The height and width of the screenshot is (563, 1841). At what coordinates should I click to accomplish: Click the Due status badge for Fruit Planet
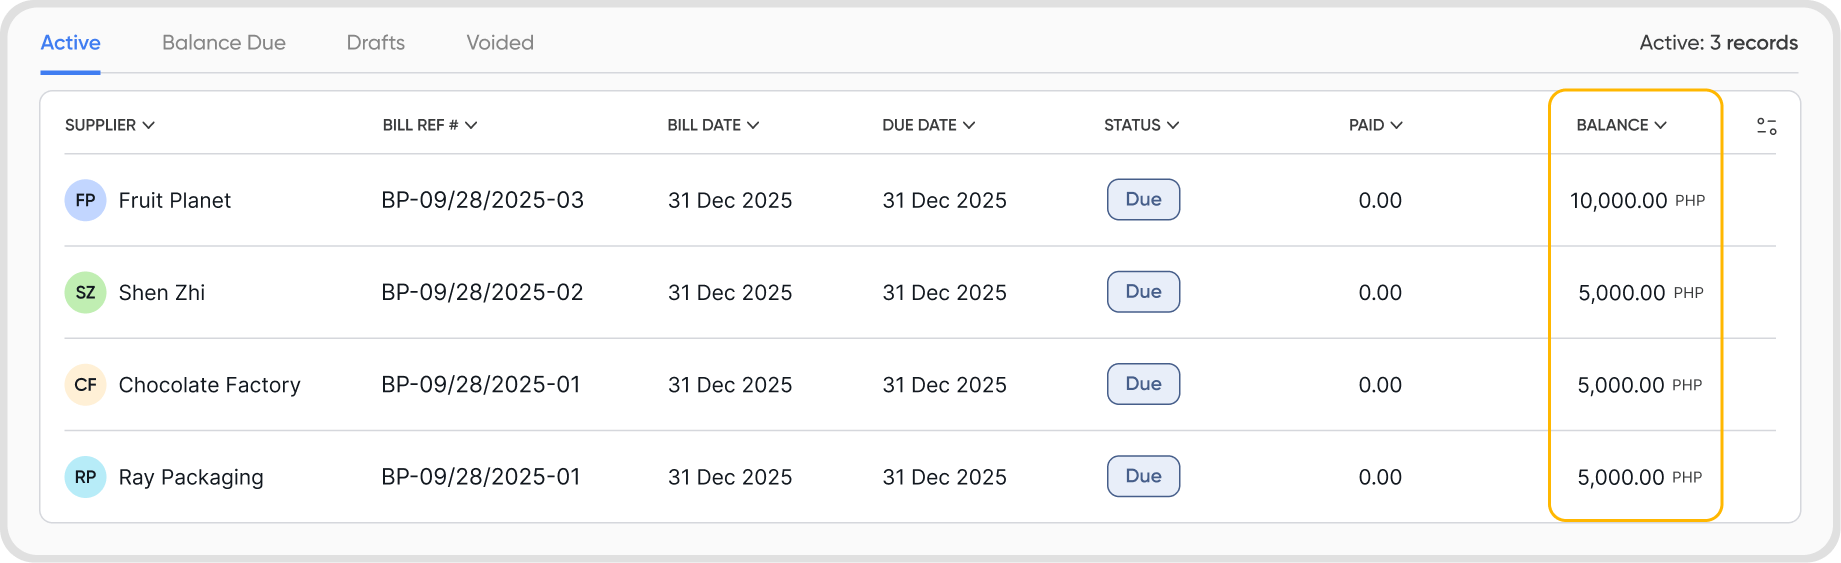(x=1143, y=199)
